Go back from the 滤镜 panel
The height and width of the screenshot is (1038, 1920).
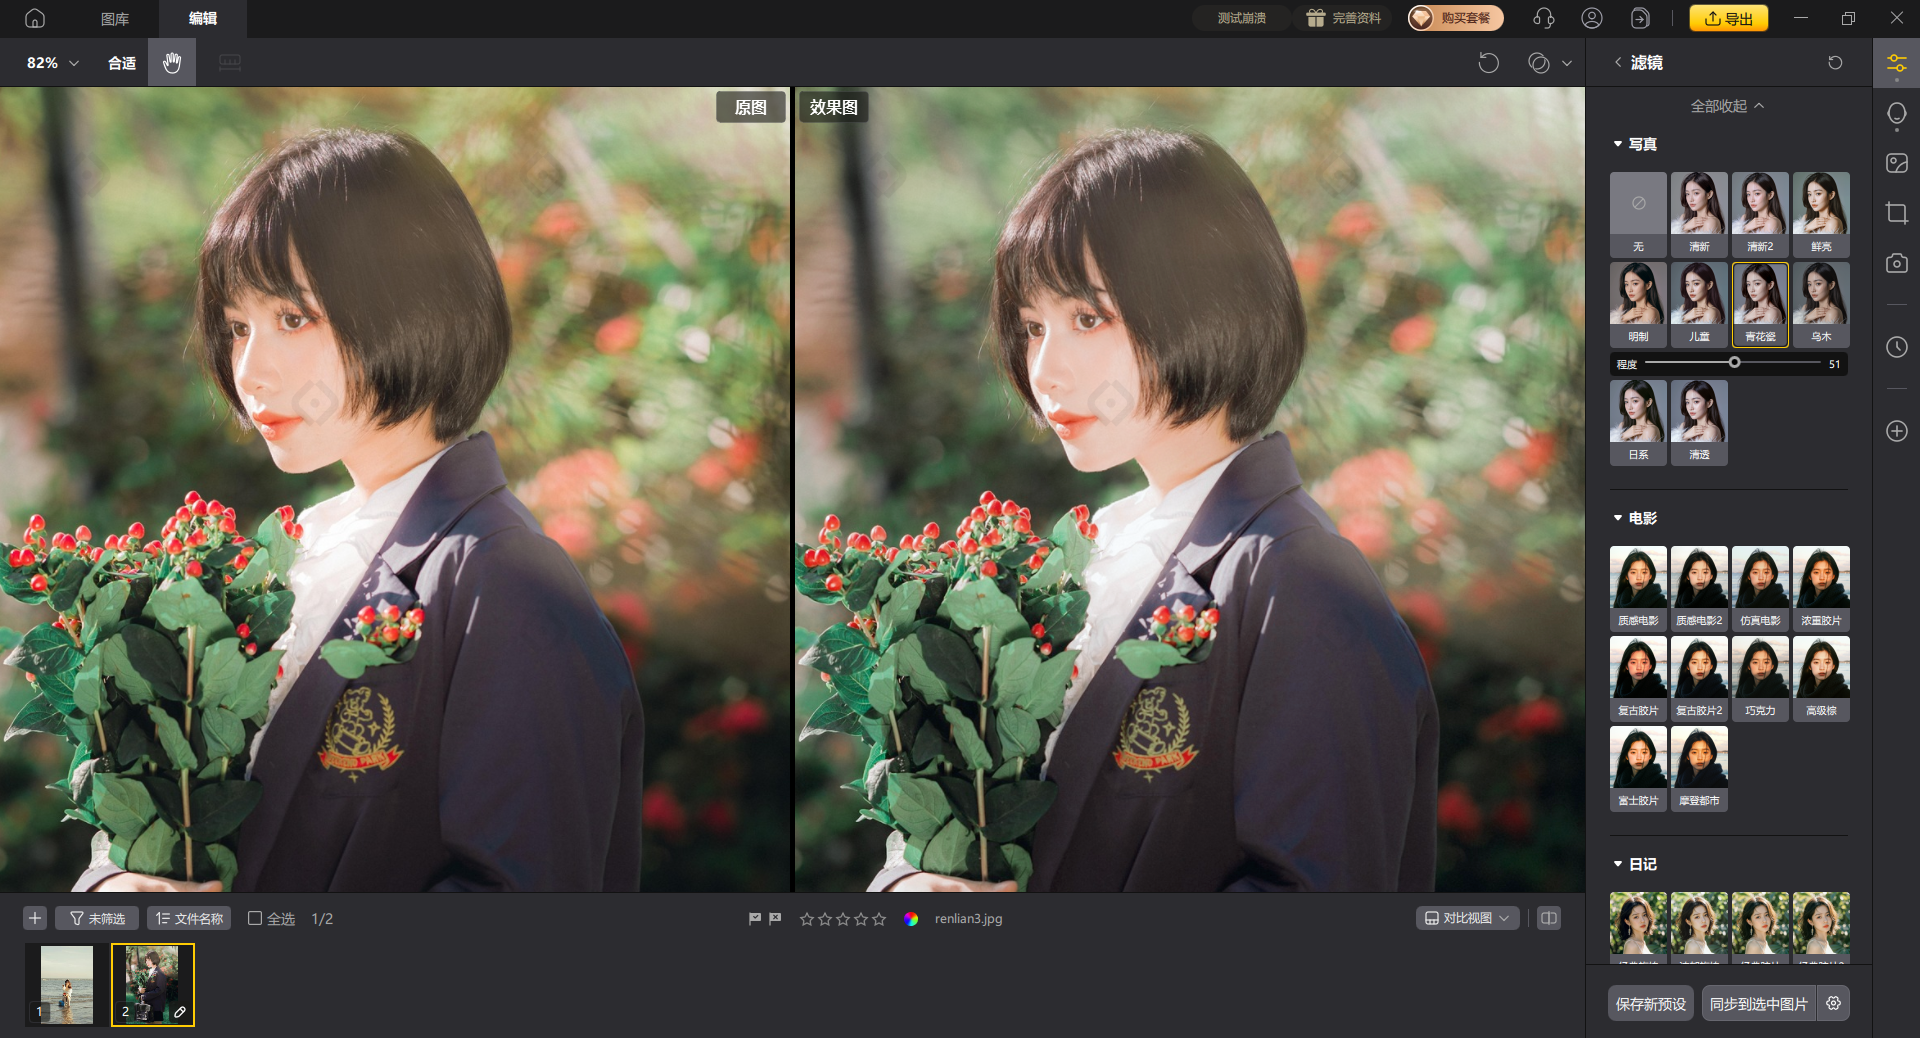tap(1618, 63)
